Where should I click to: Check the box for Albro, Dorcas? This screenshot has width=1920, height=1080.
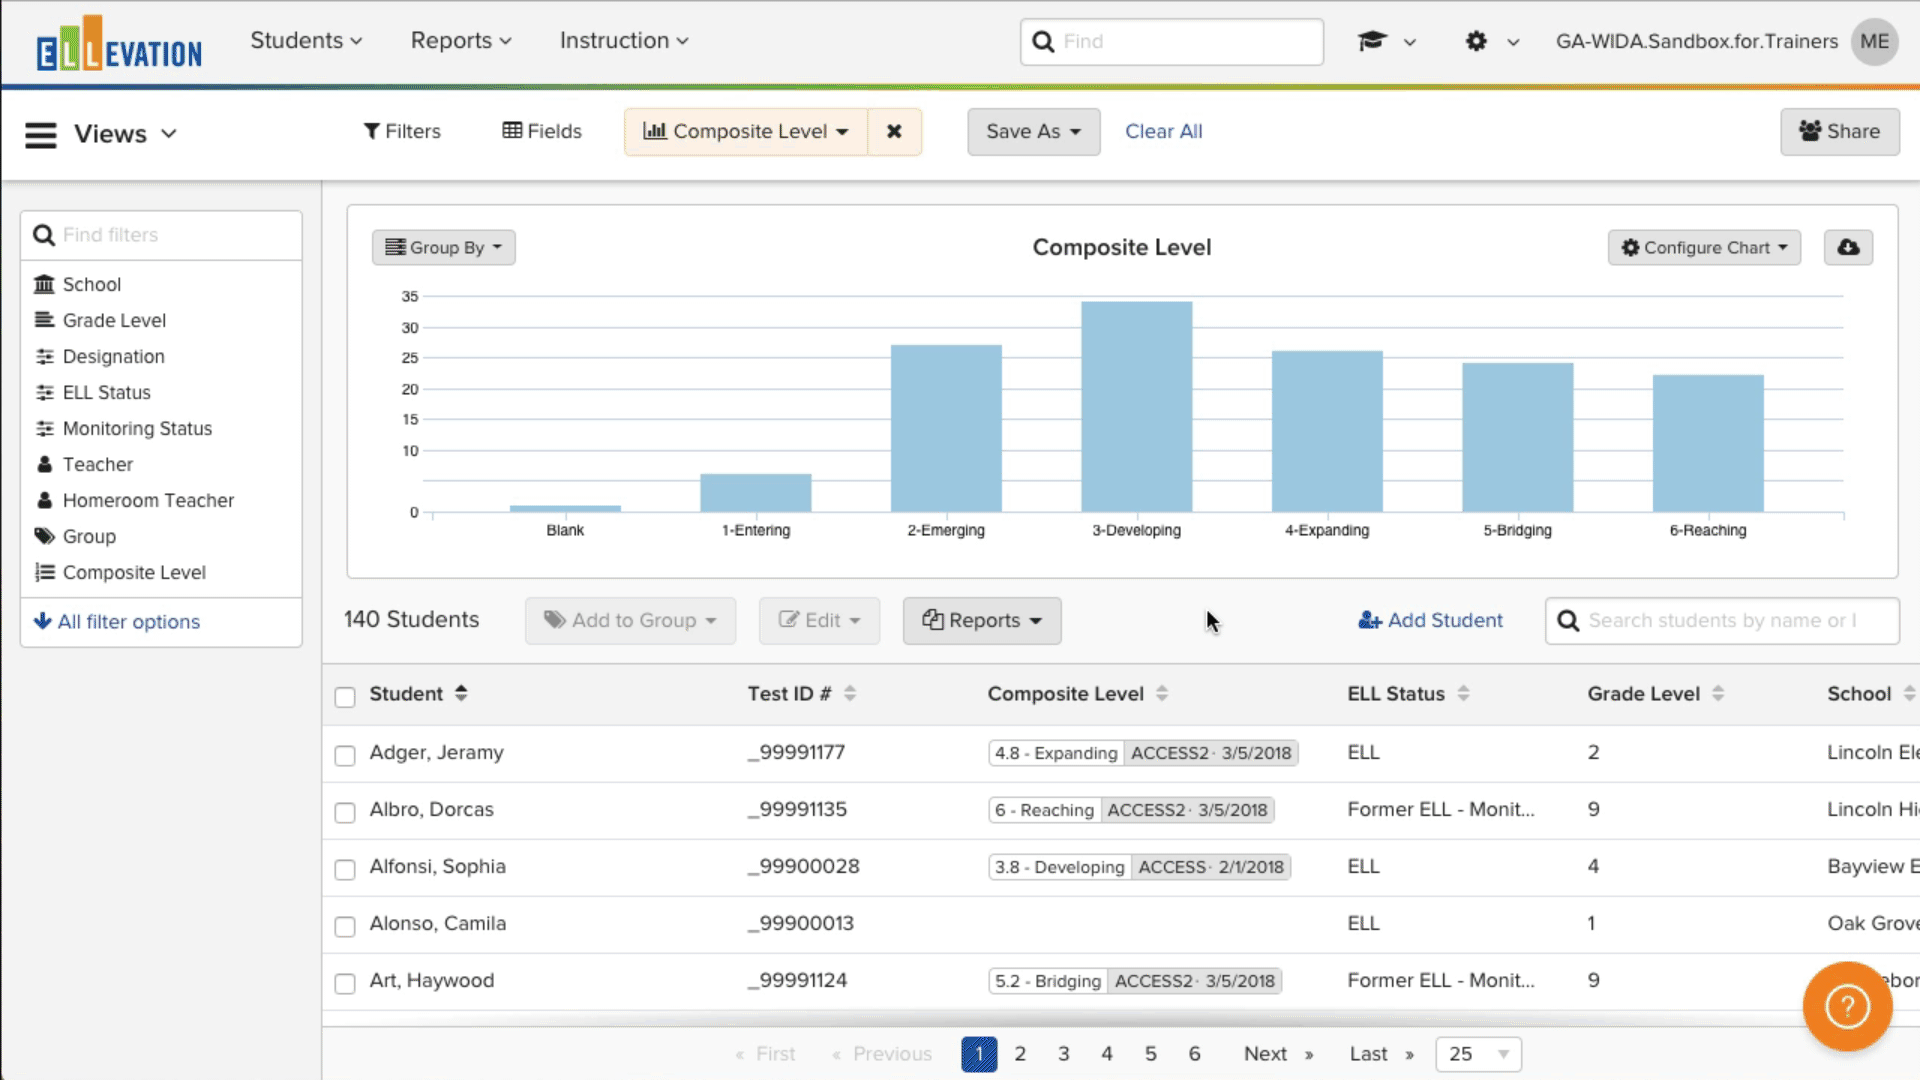345,812
